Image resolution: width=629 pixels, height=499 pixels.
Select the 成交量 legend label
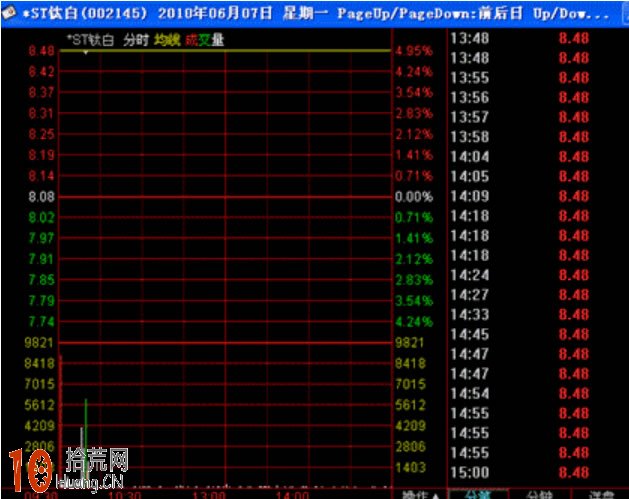[x=204, y=40]
